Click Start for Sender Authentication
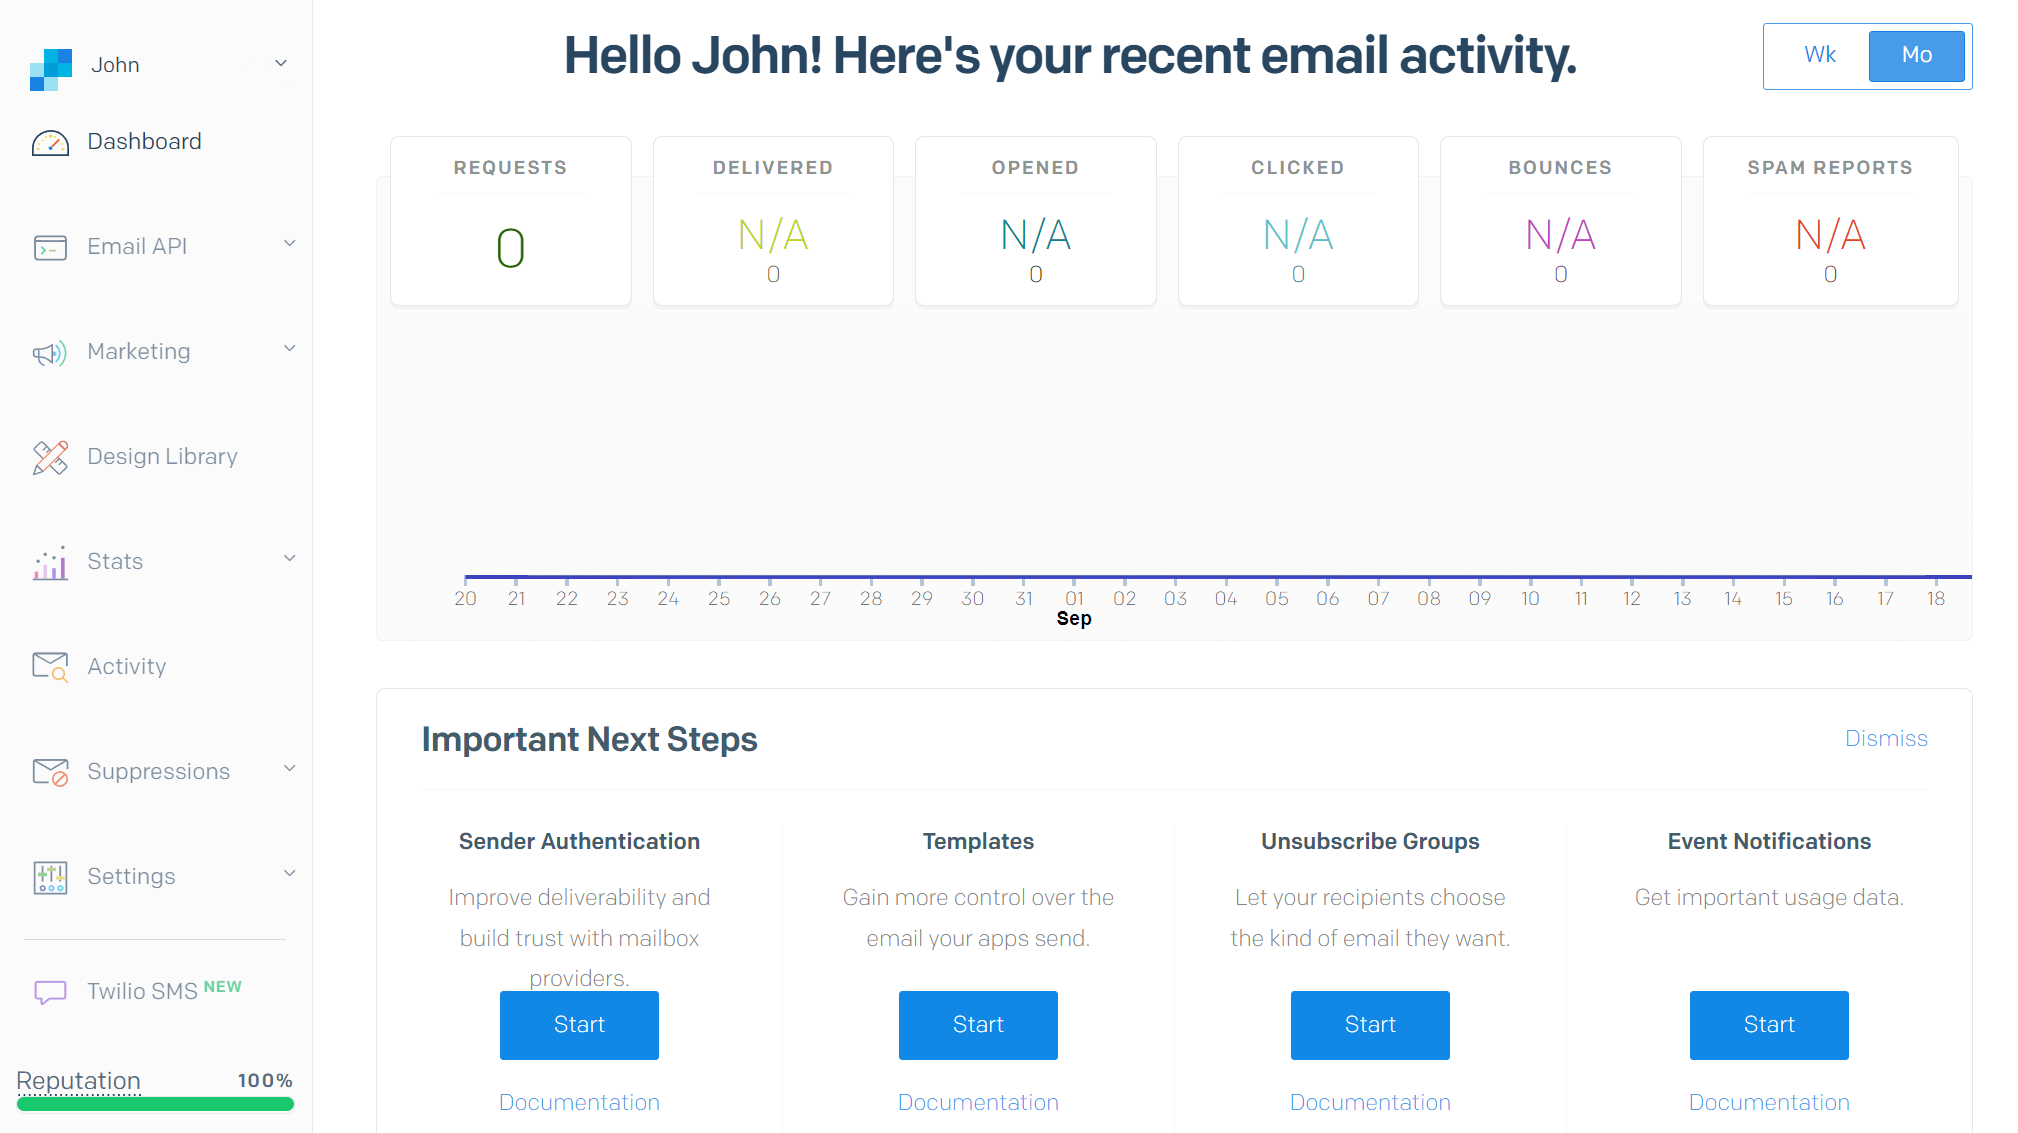Image resolution: width=2018 pixels, height=1133 pixels. pyautogui.click(x=579, y=1025)
